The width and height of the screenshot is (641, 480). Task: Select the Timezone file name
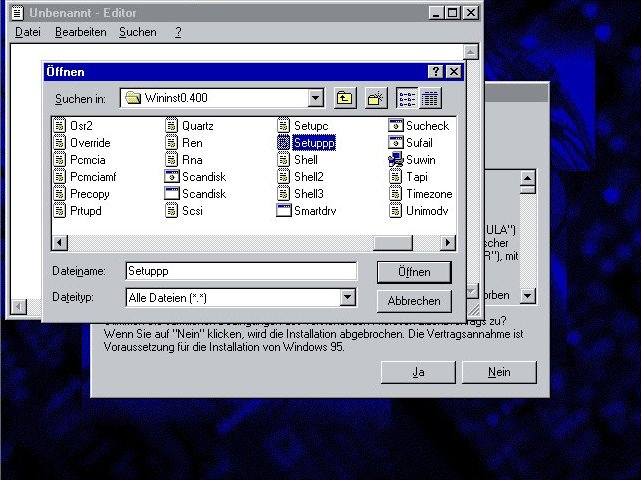[429, 194]
